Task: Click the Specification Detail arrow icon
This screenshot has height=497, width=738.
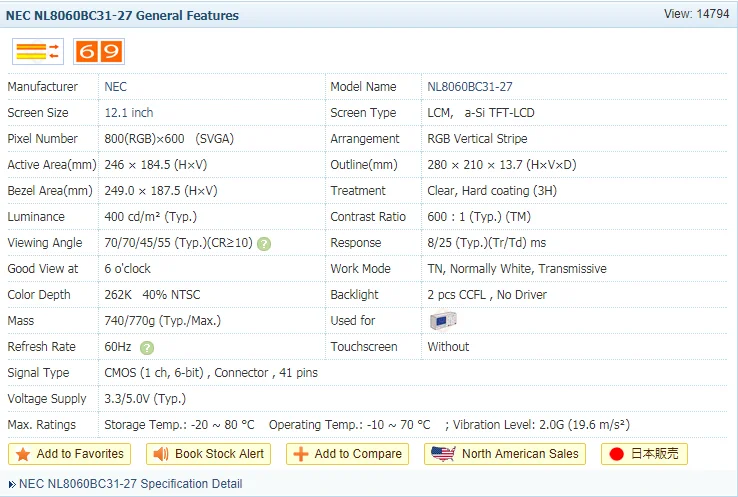Action: pos(12,484)
